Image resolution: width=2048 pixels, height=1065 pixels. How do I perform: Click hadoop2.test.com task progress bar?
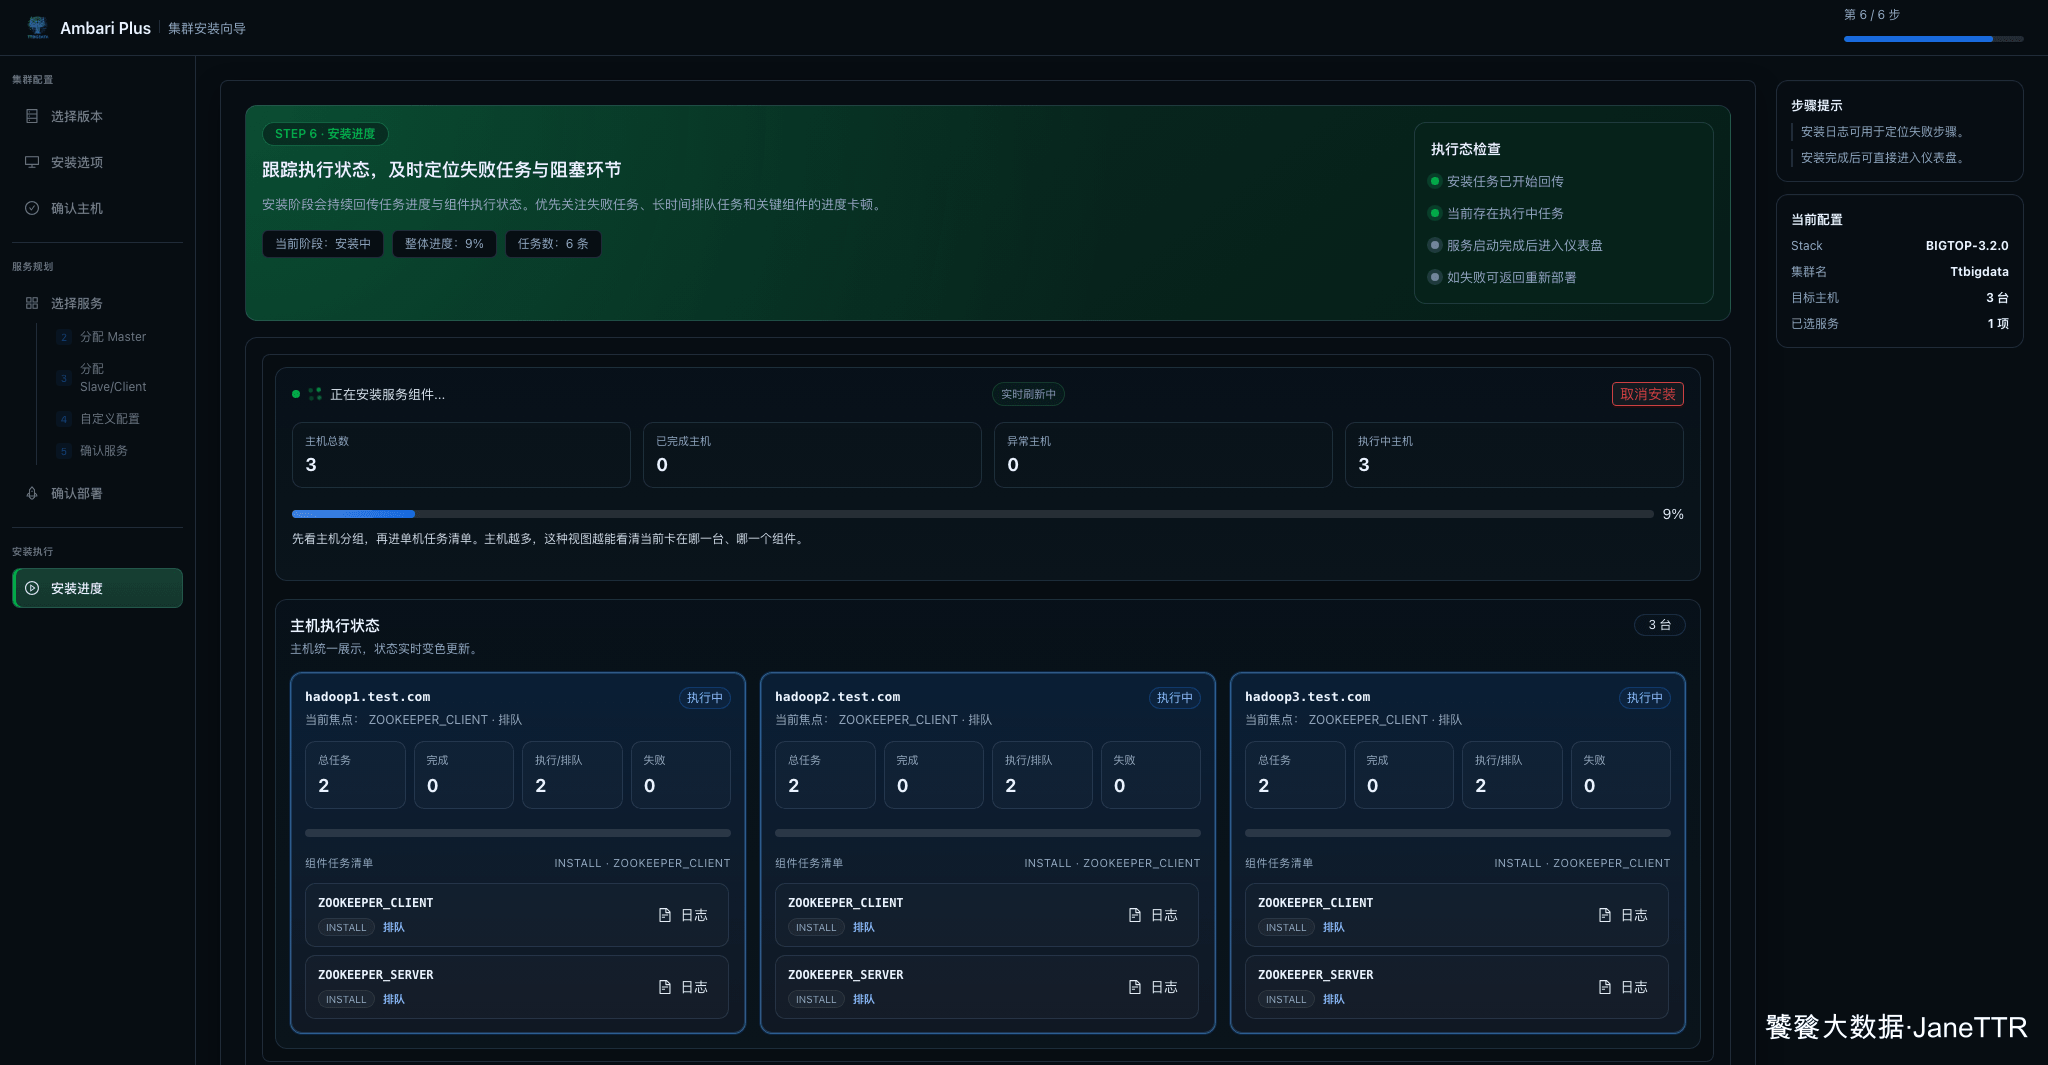pos(988,833)
